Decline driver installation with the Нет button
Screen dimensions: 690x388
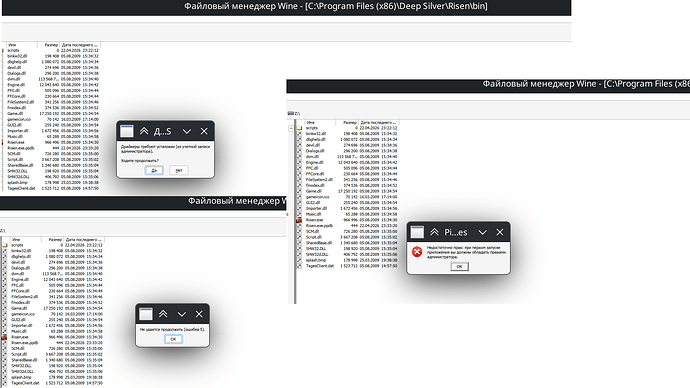click(x=179, y=170)
